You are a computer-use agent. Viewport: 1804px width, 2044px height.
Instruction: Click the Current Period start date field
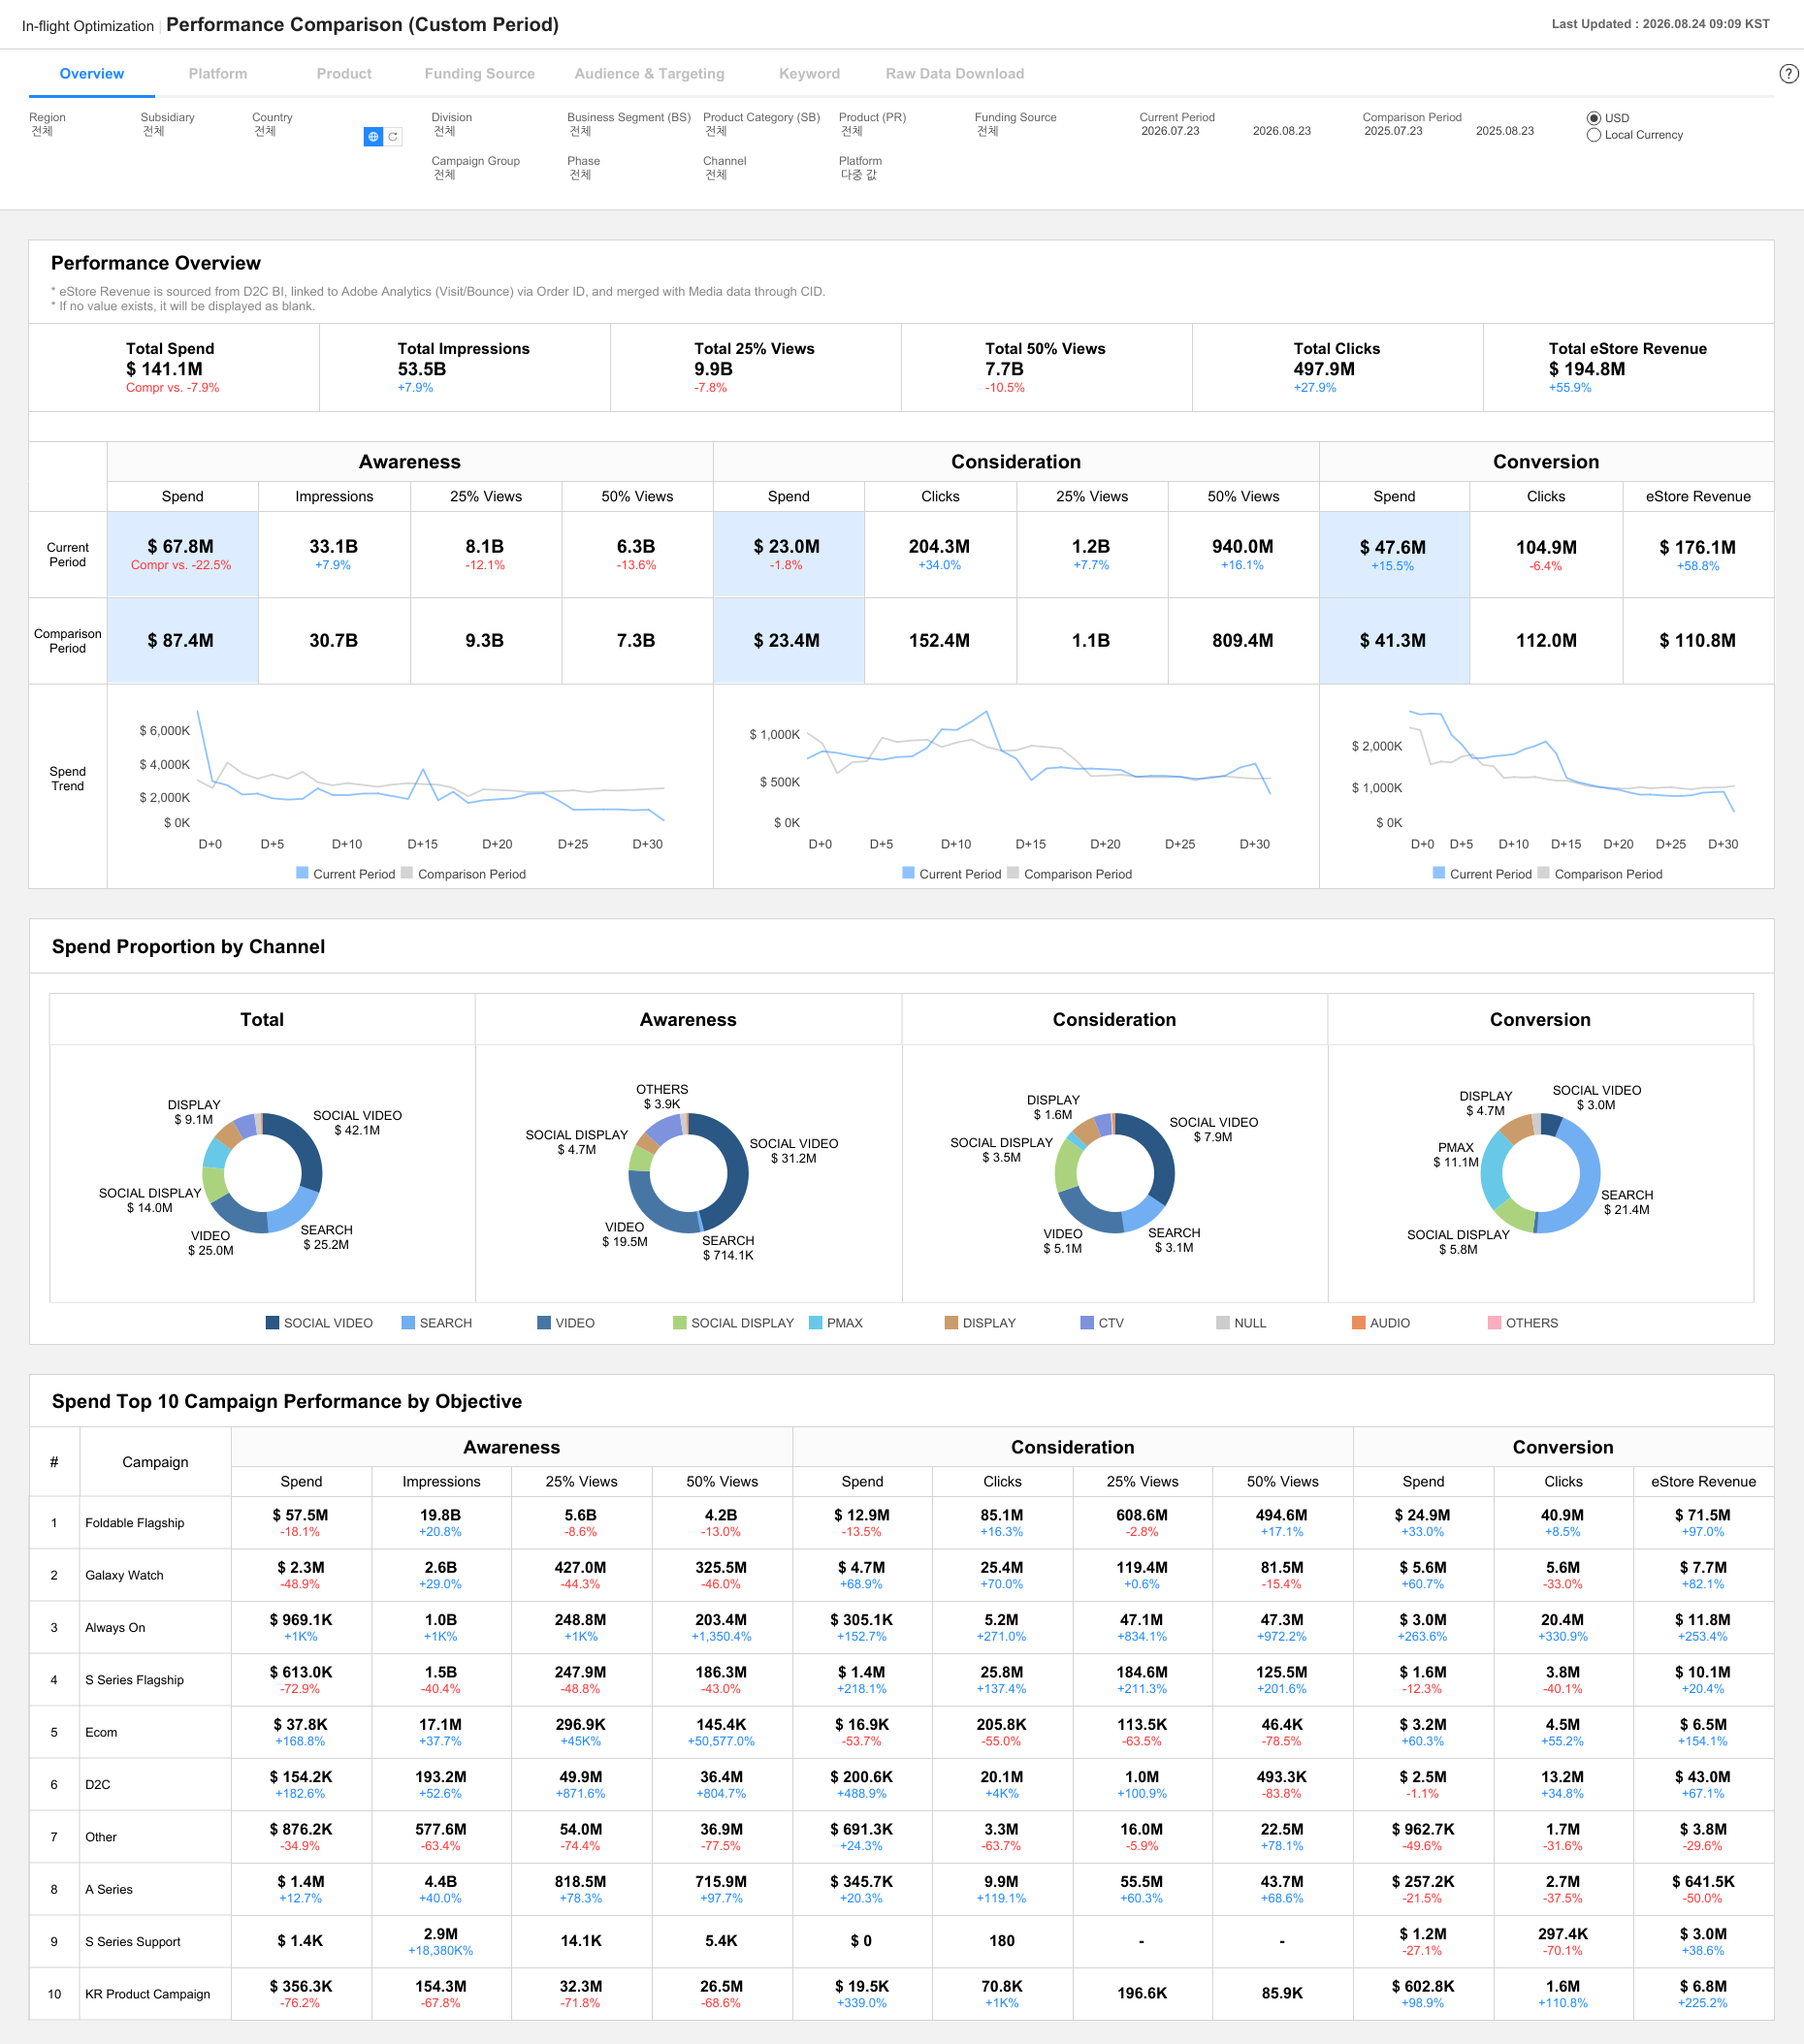(1171, 131)
